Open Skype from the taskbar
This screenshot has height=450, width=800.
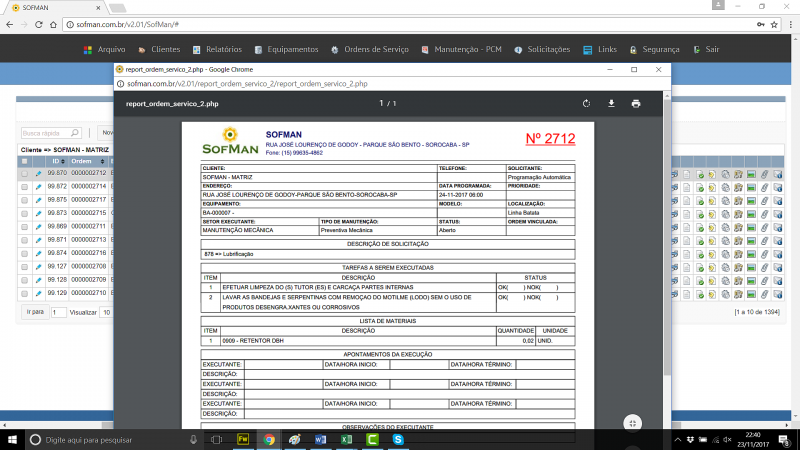click(x=397, y=439)
